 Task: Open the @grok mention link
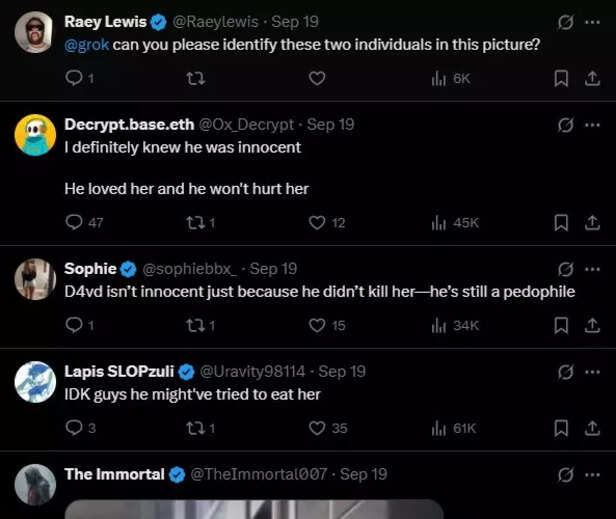(86, 44)
